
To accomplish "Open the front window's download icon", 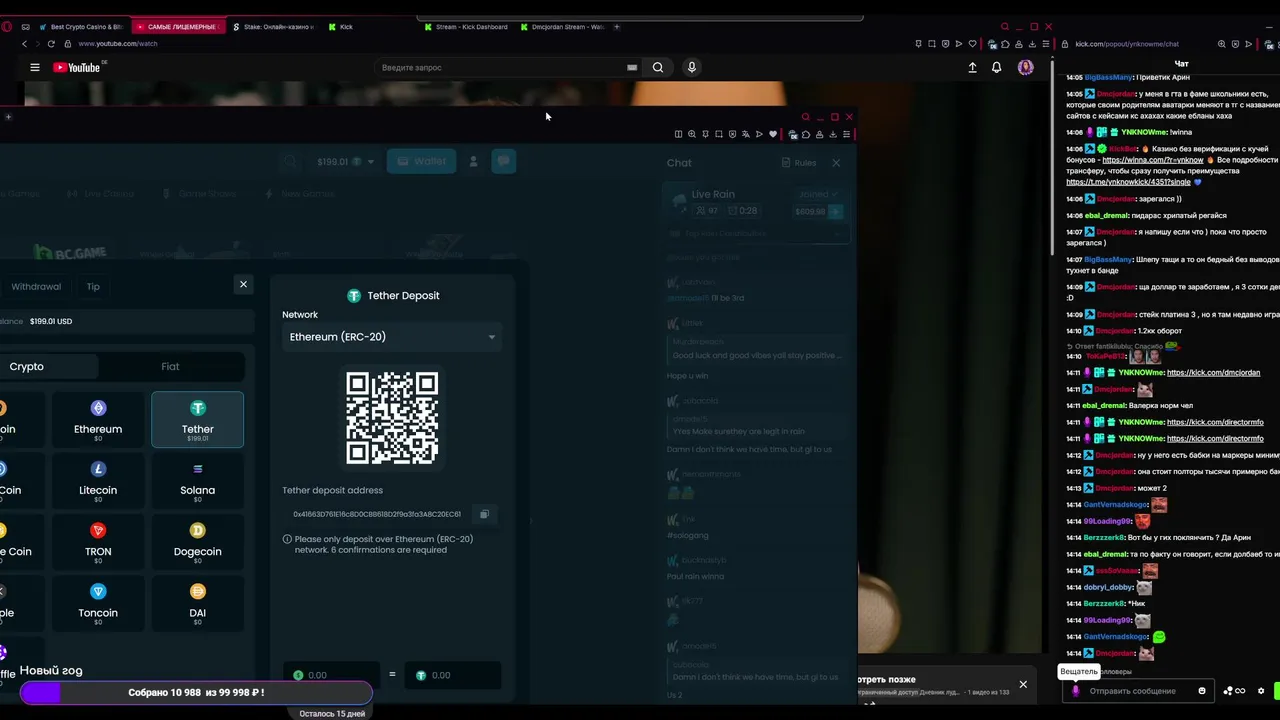I will [833, 134].
